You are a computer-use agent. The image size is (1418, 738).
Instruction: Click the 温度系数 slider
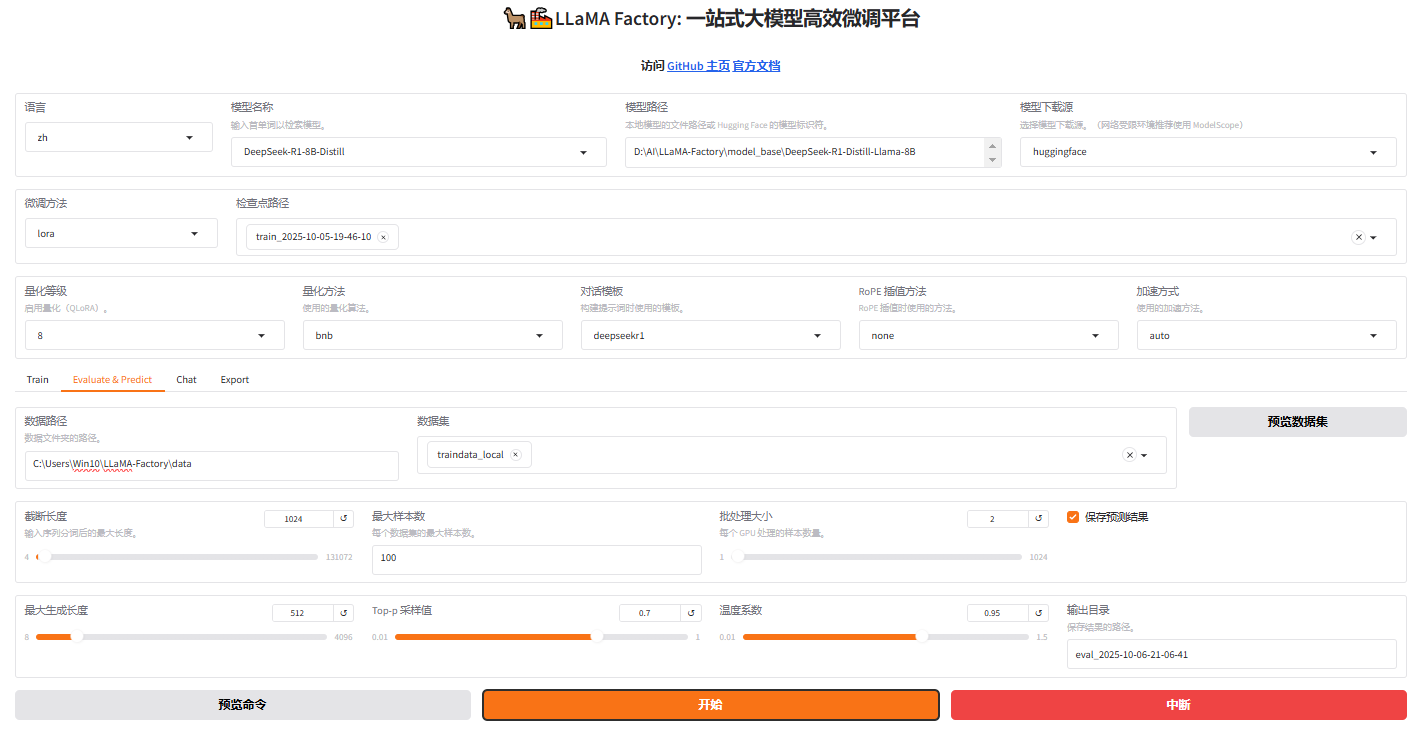coord(886,637)
